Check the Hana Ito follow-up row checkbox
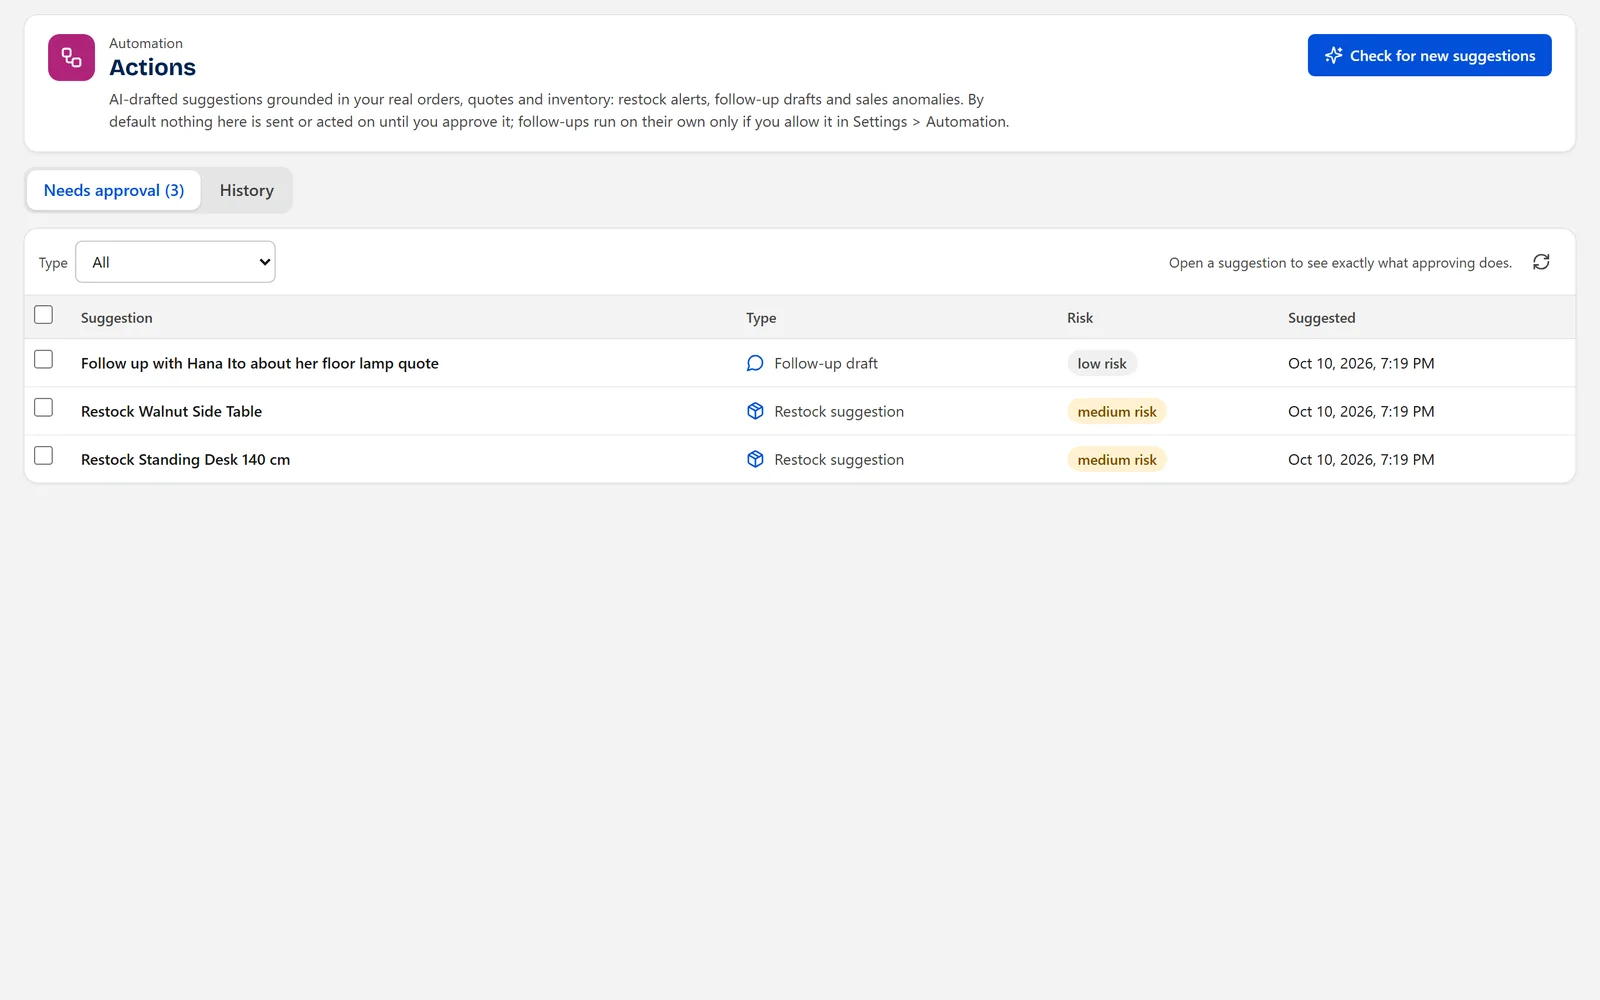1600x1000 pixels. tap(43, 359)
